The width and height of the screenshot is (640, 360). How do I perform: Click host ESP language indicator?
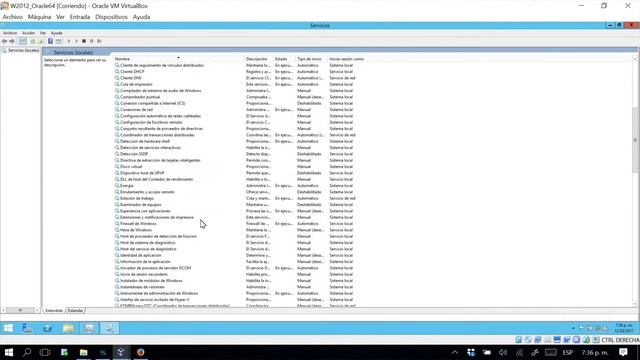click(x=567, y=352)
